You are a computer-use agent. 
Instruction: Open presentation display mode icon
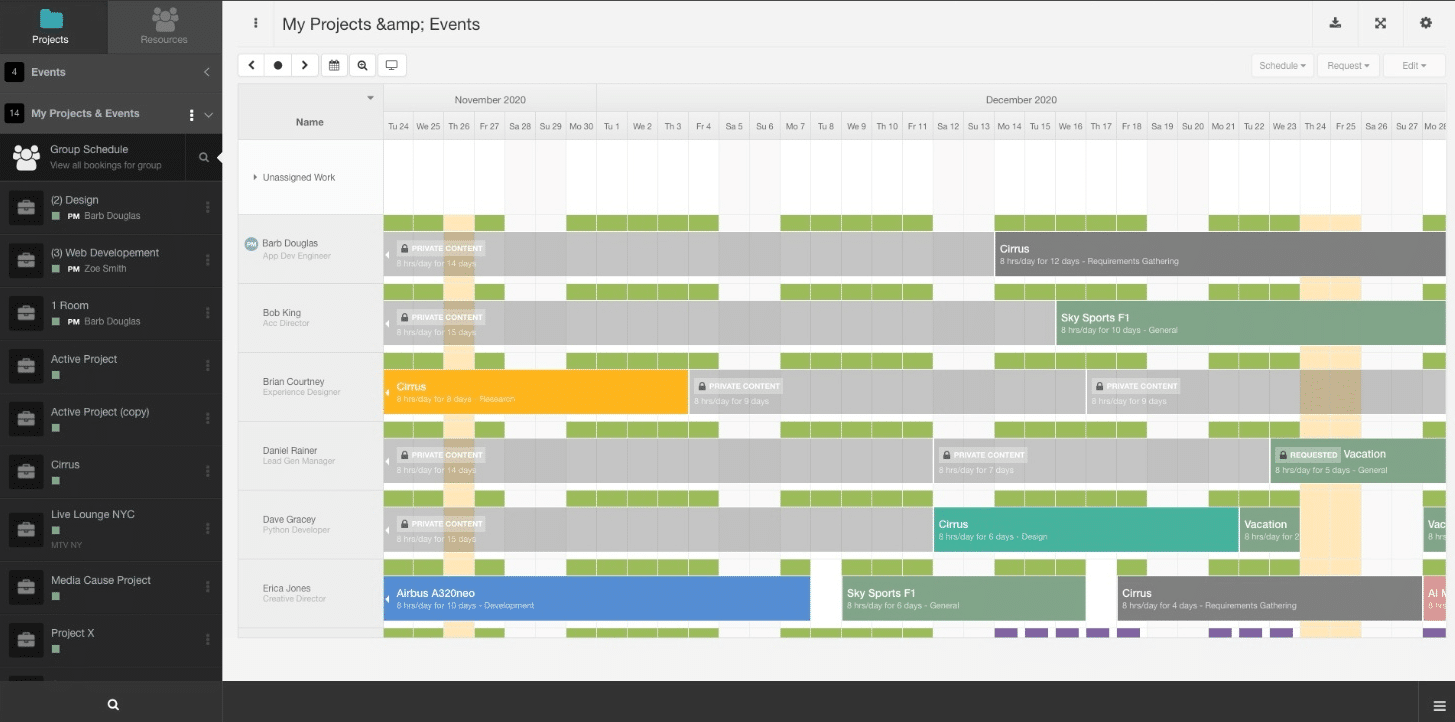point(392,64)
